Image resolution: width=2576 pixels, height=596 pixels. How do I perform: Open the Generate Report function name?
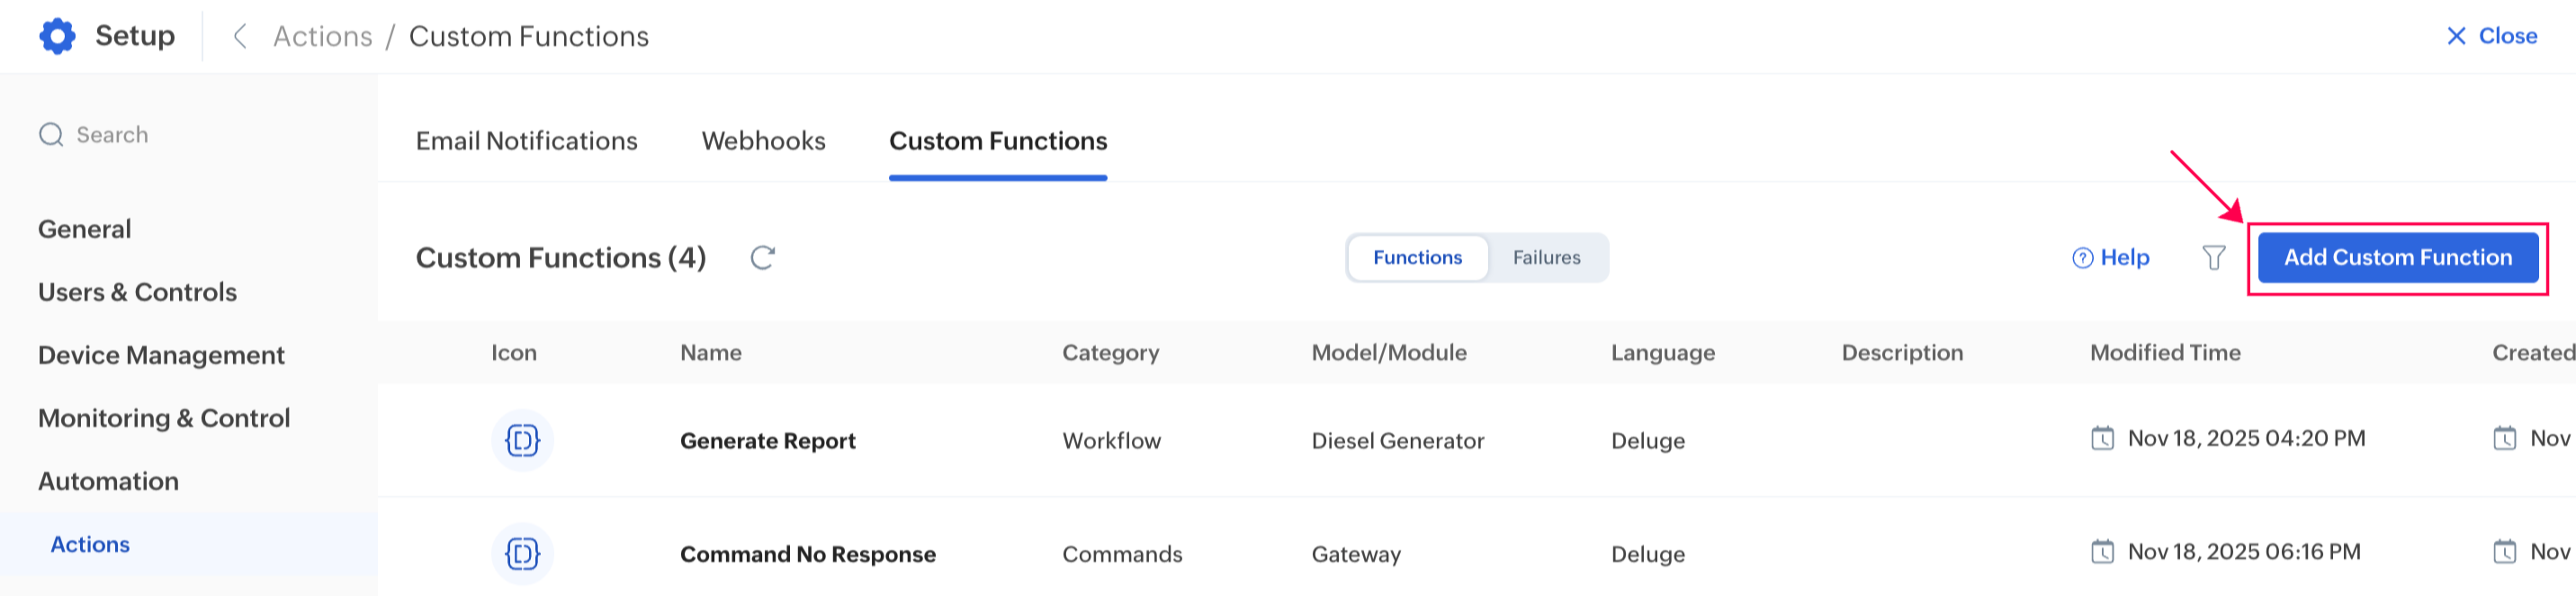(767, 441)
